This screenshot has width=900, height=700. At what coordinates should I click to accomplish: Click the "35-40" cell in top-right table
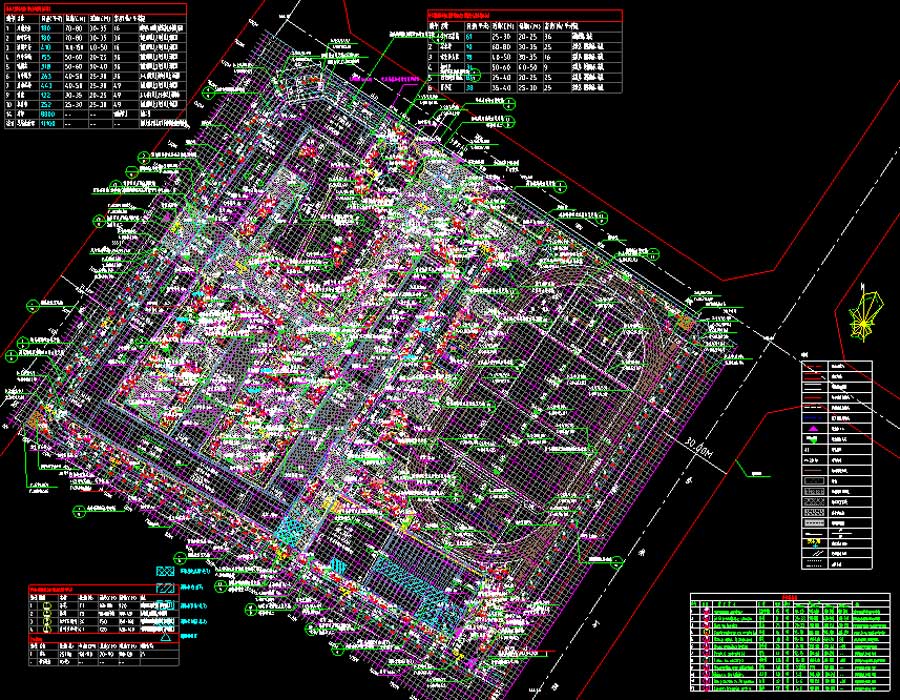click(501, 88)
